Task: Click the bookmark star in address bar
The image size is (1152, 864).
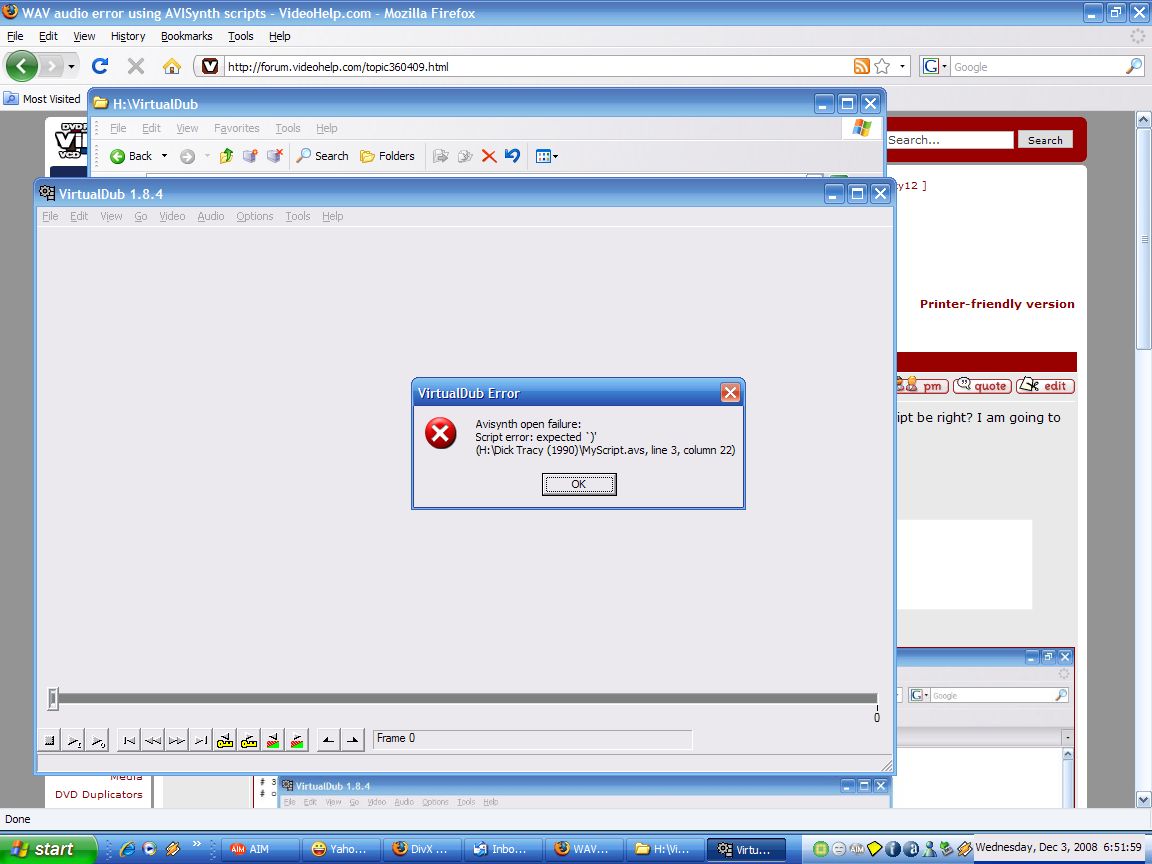Action: (882, 67)
